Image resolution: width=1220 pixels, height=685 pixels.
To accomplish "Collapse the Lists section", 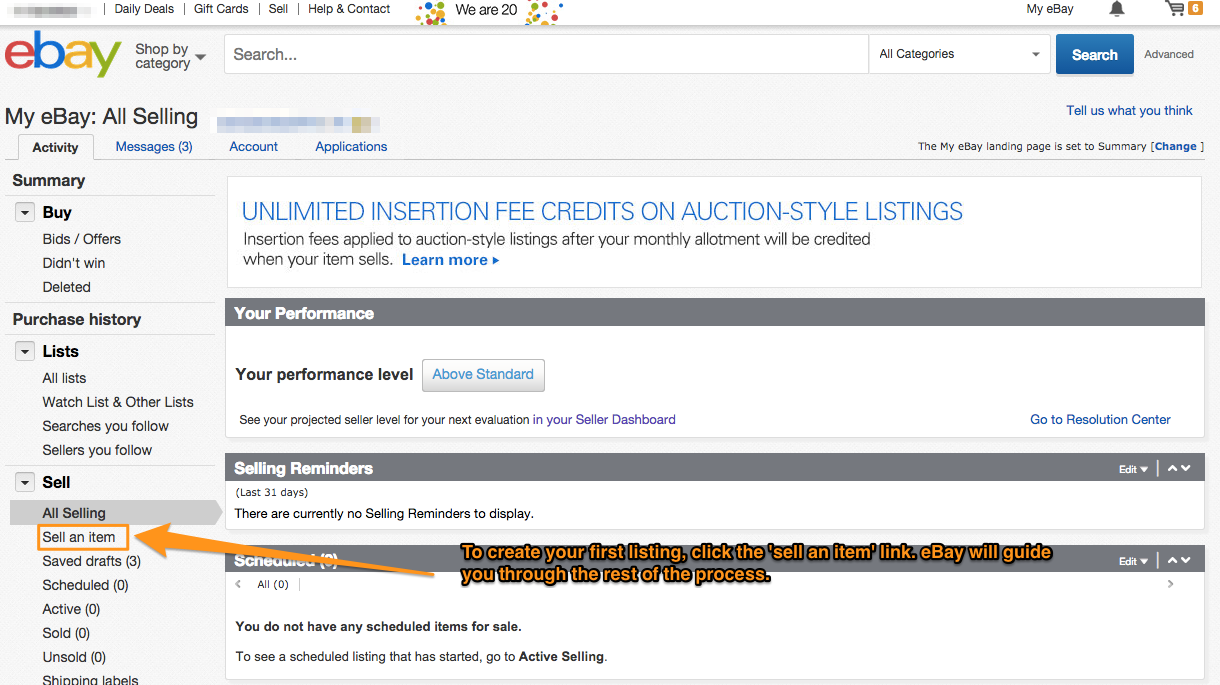I will click(25, 352).
